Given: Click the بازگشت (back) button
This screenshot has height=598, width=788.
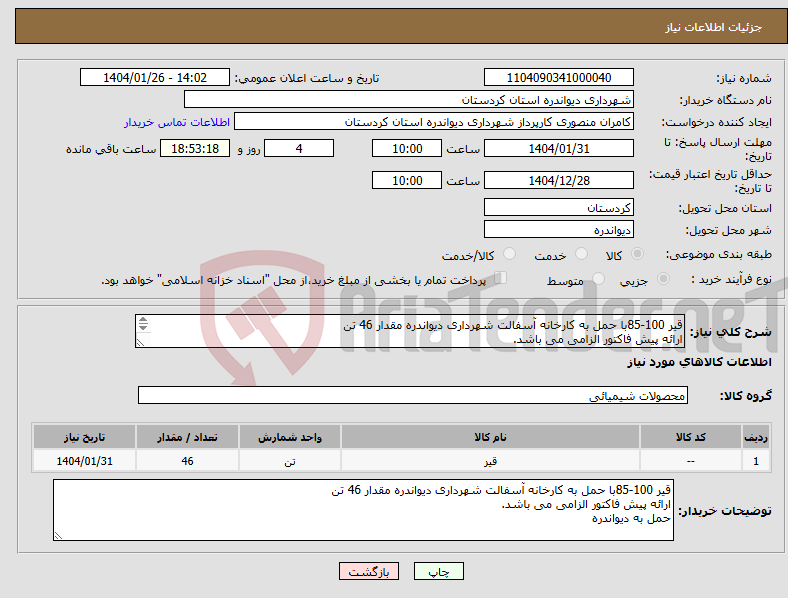Looking at the screenshot, I should coord(369,571).
